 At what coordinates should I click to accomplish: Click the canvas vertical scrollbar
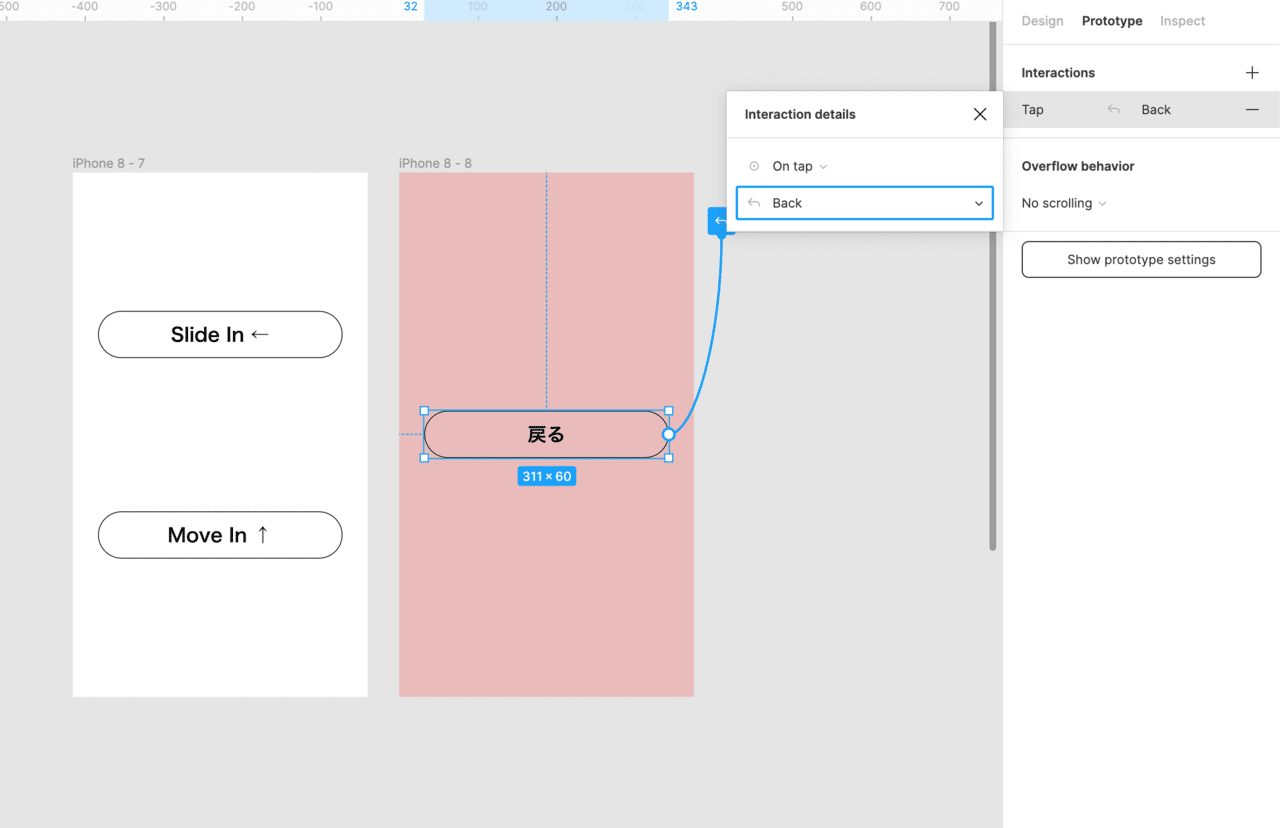[992, 300]
